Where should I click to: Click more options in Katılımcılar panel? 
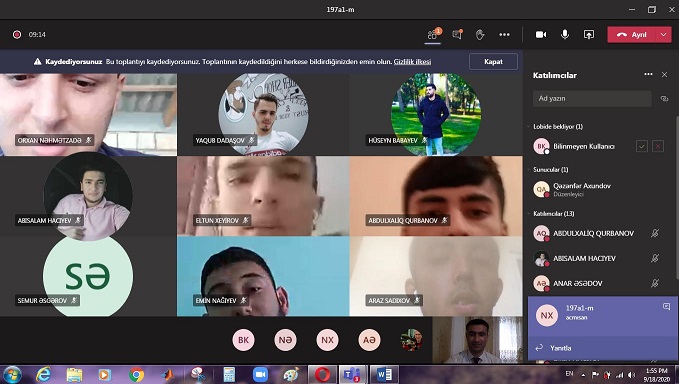pyautogui.click(x=648, y=74)
